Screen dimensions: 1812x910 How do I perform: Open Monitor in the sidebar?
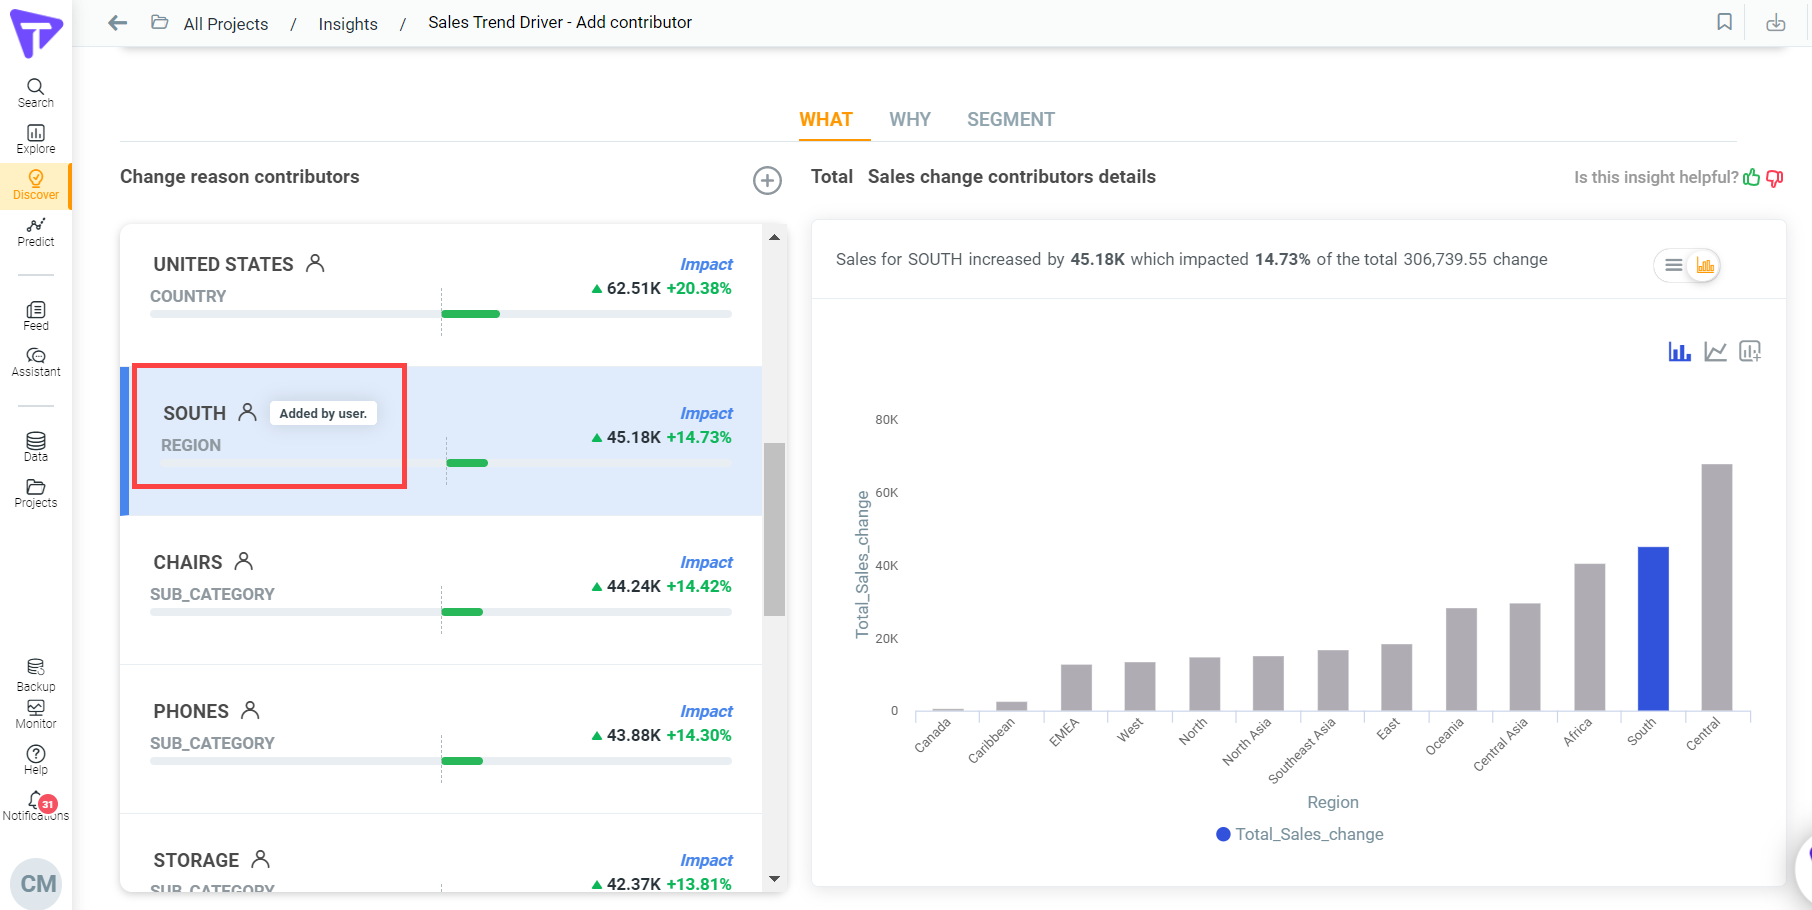coord(35,714)
